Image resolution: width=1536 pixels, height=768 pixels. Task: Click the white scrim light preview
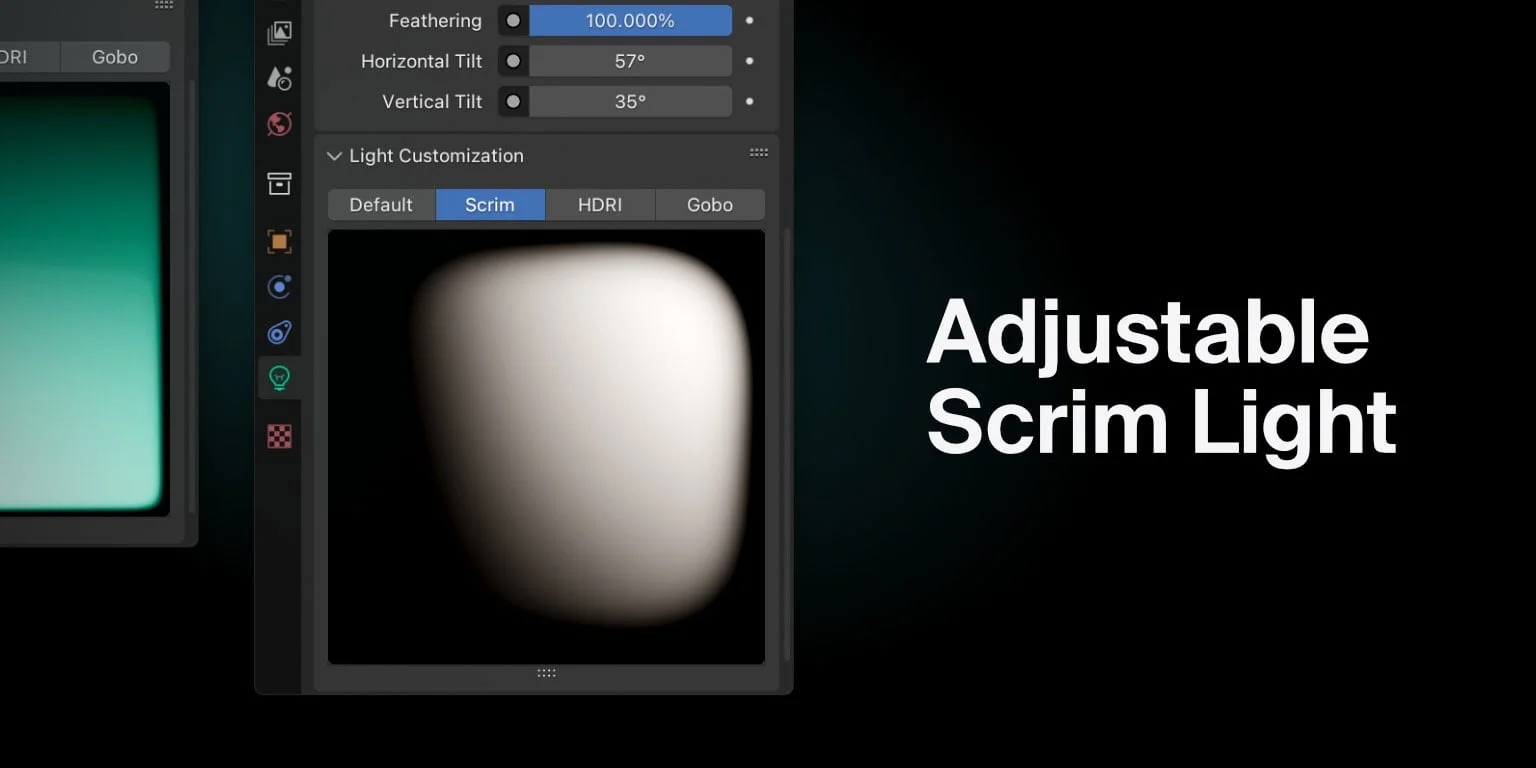(580, 430)
